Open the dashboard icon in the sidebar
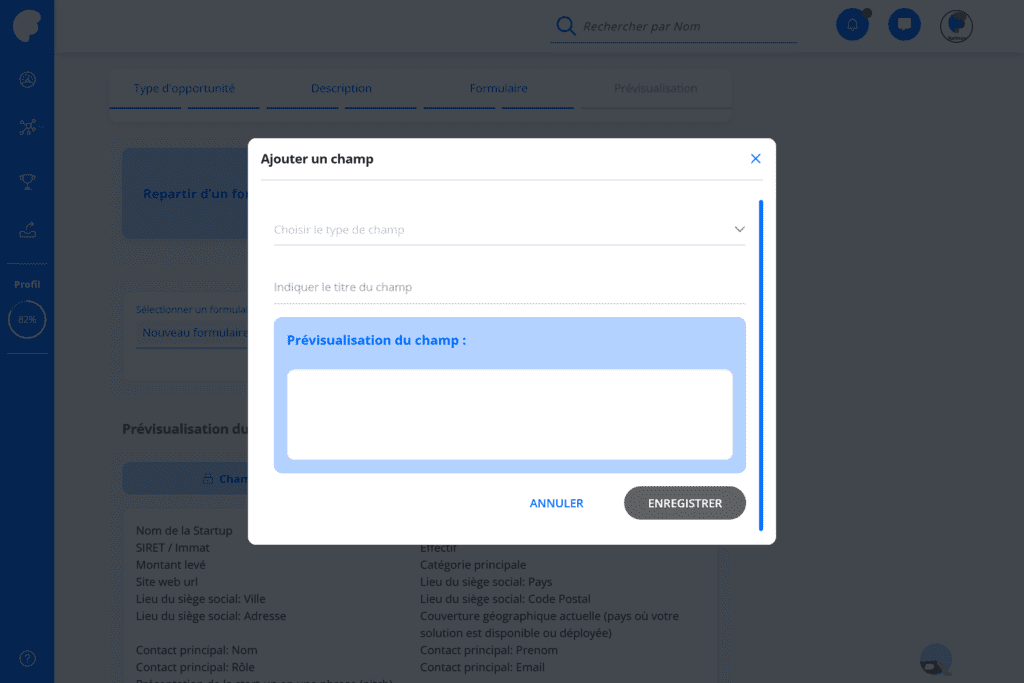Screen dimensions: 1024x683 coord(27,80)
